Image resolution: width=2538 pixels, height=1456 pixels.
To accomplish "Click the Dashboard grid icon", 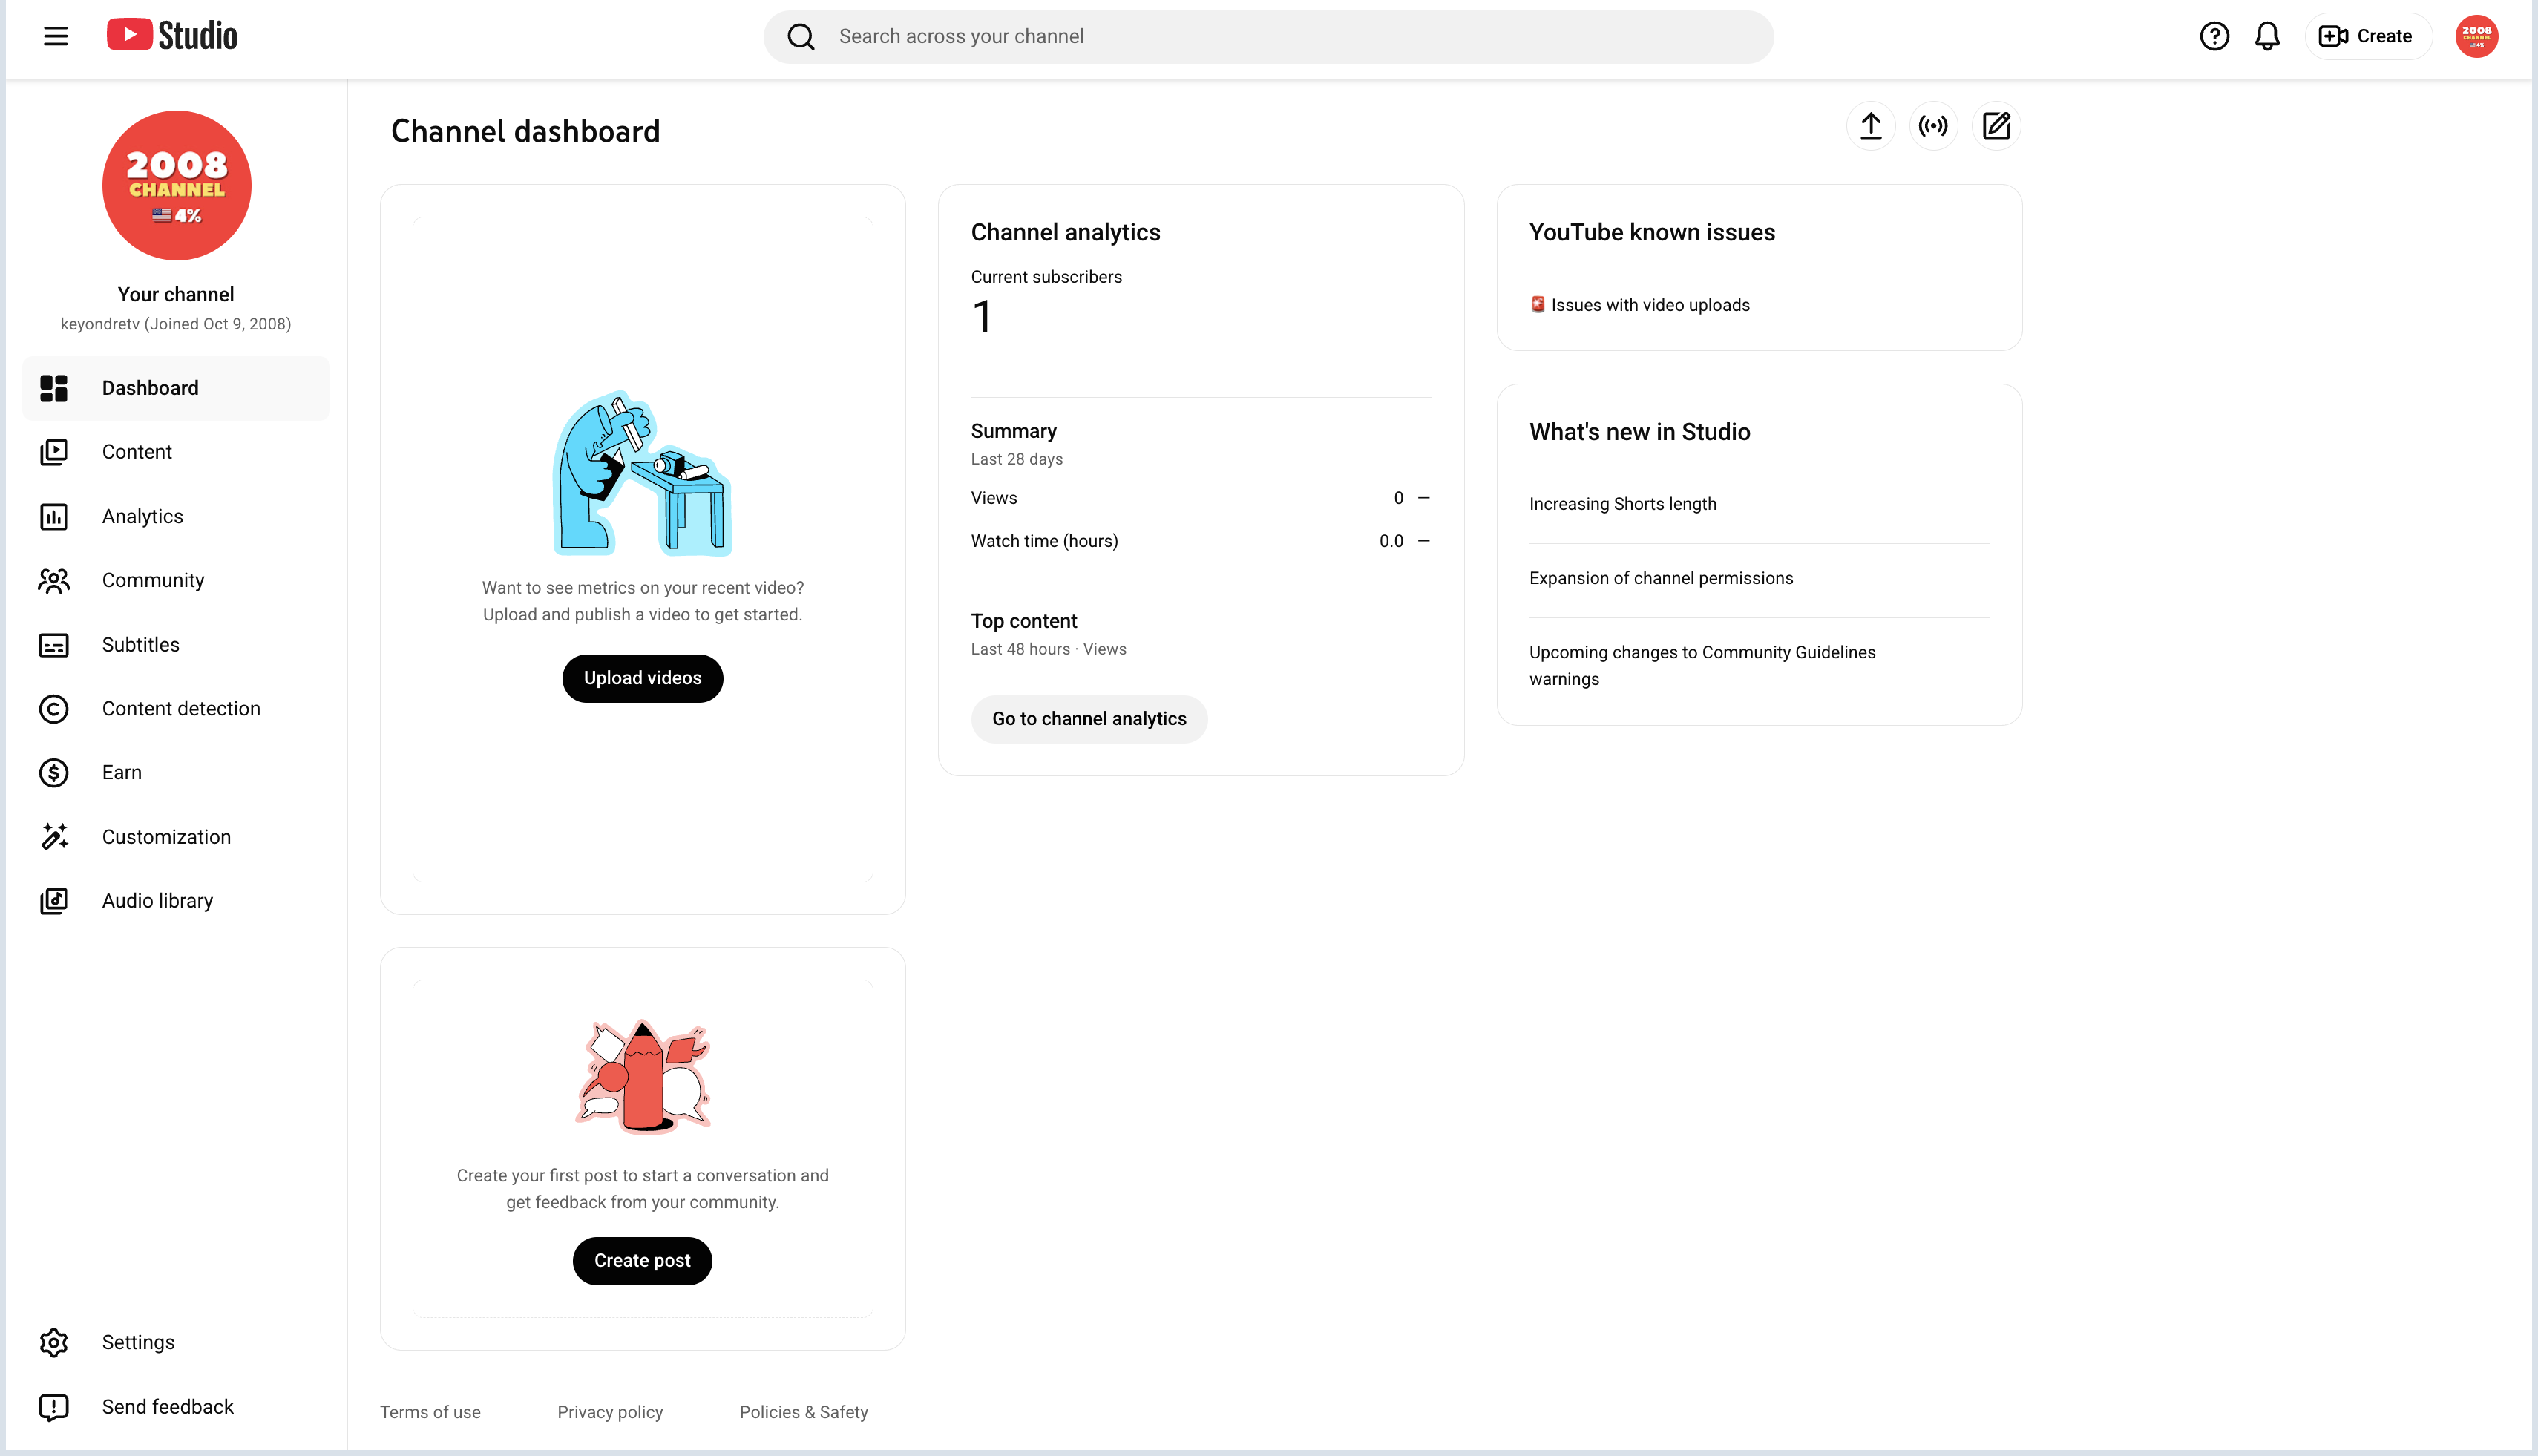I will click(54, 388).
